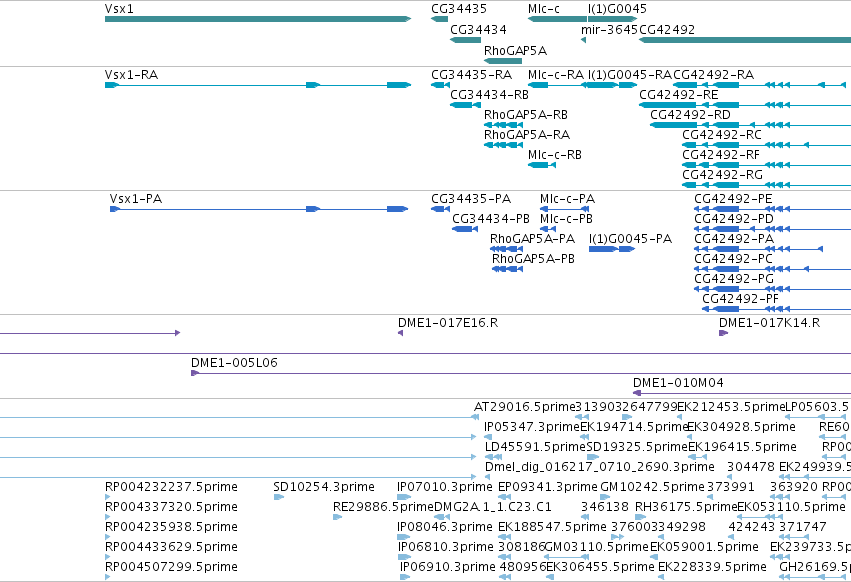The height and width of the screenshot is (582, 851).
Task: Click the Mlc-c-PA protein label
Action: tap(567, 199)
